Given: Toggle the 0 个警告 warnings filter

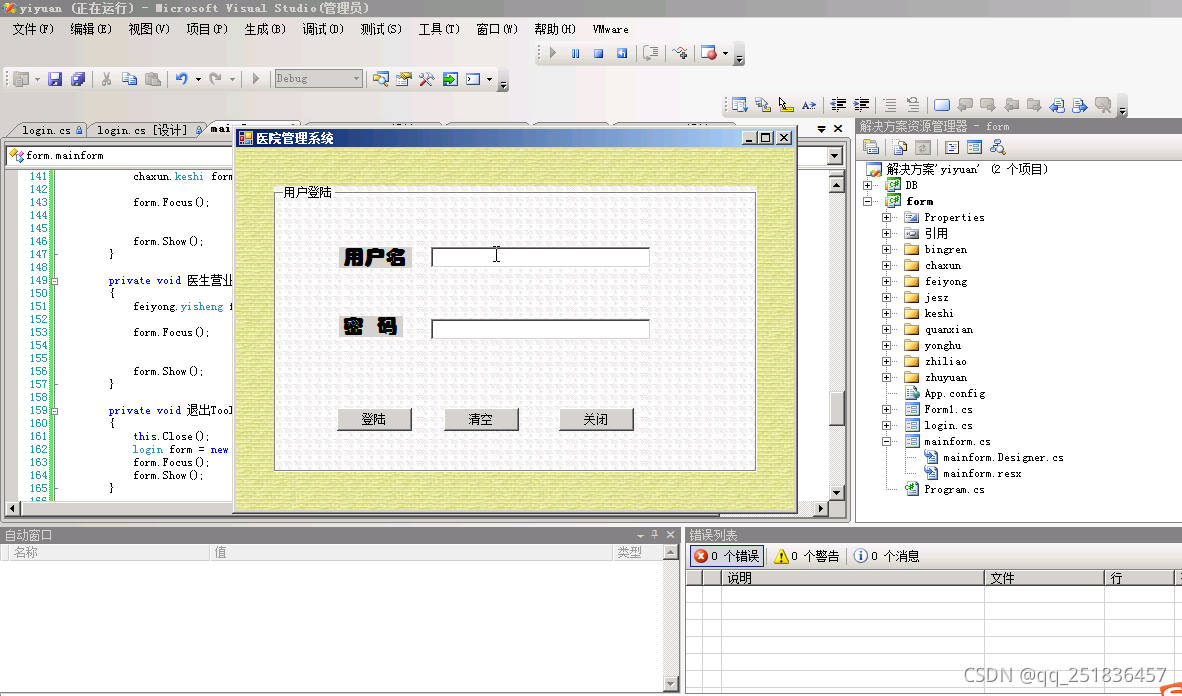Looking at the screenshot, I should tap(807, 556).
